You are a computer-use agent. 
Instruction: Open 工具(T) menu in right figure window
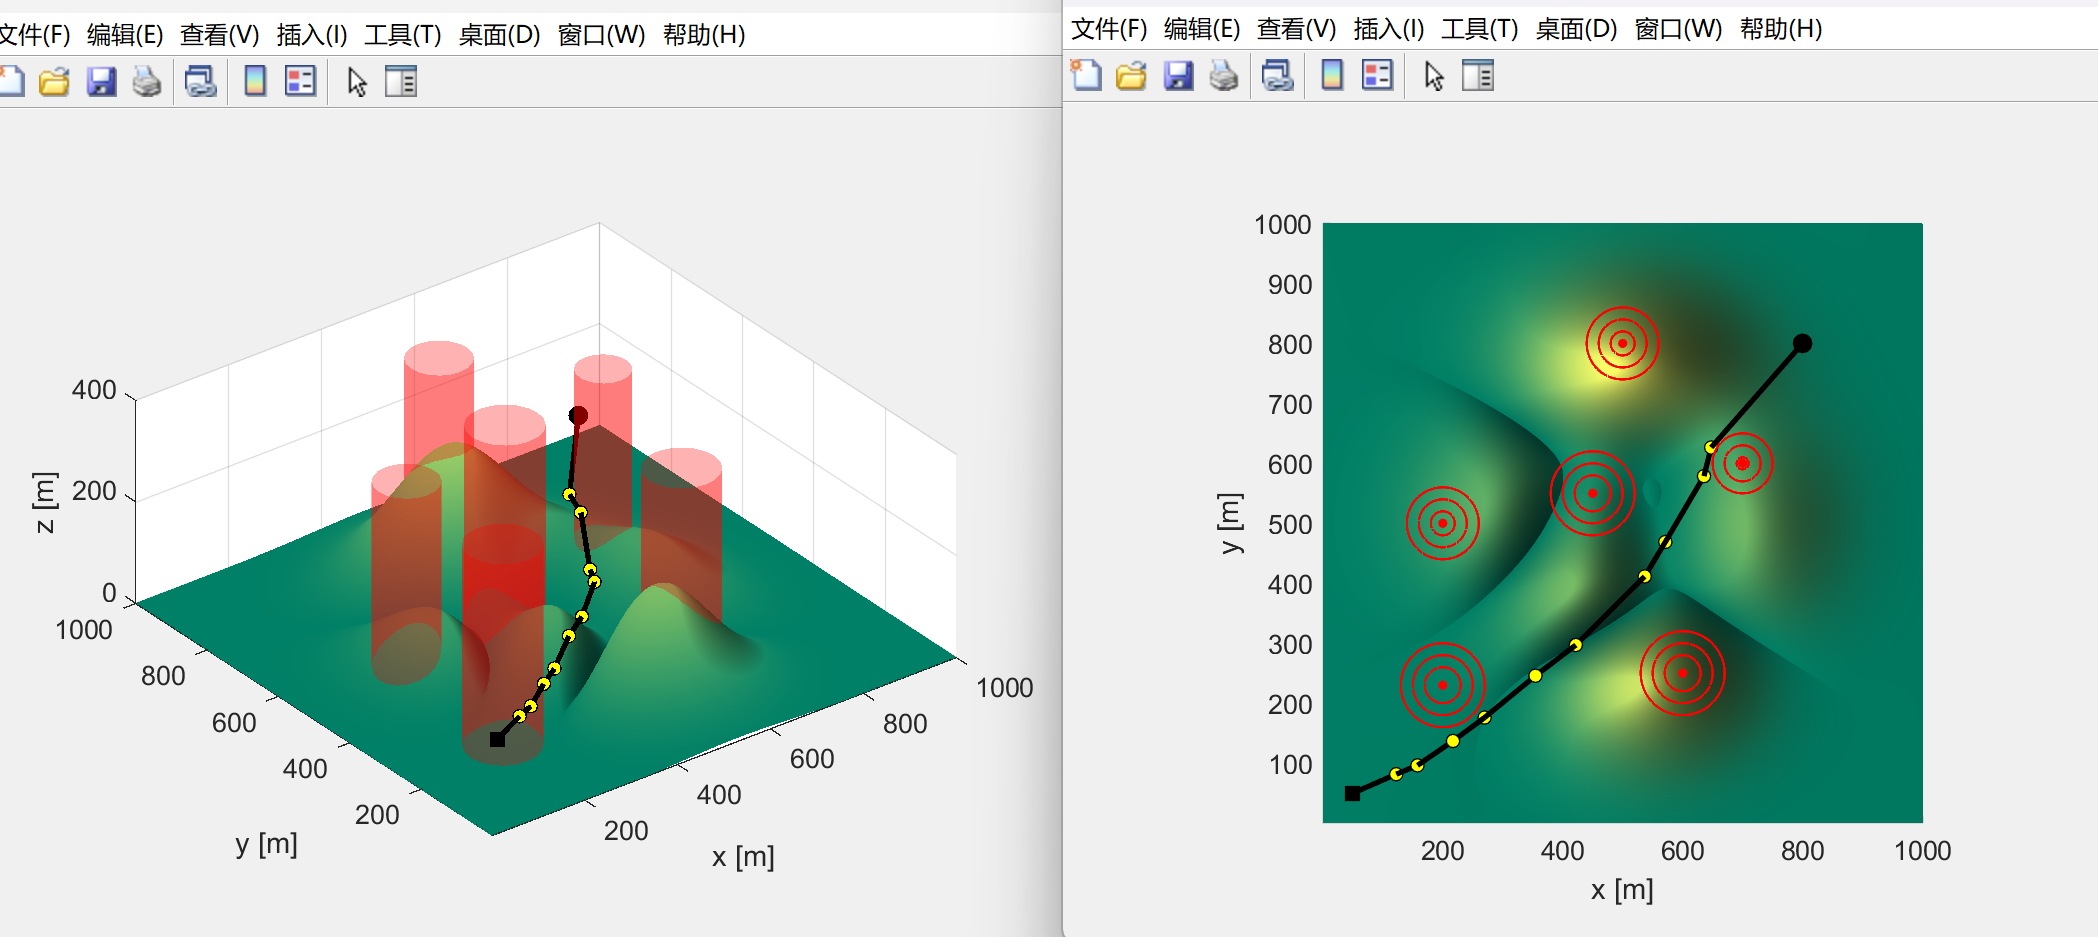coord(1479,29)
